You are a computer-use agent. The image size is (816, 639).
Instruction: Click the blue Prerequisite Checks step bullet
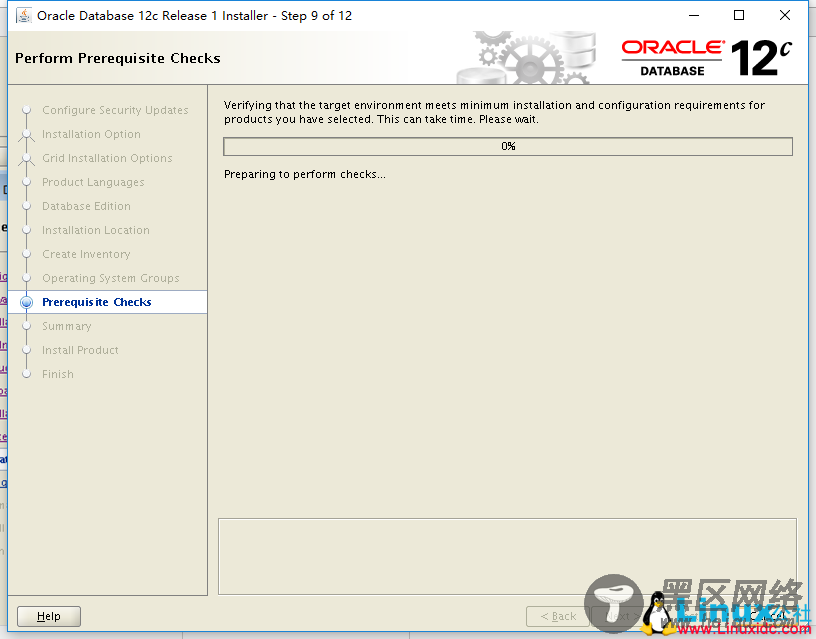pos(27,302)
